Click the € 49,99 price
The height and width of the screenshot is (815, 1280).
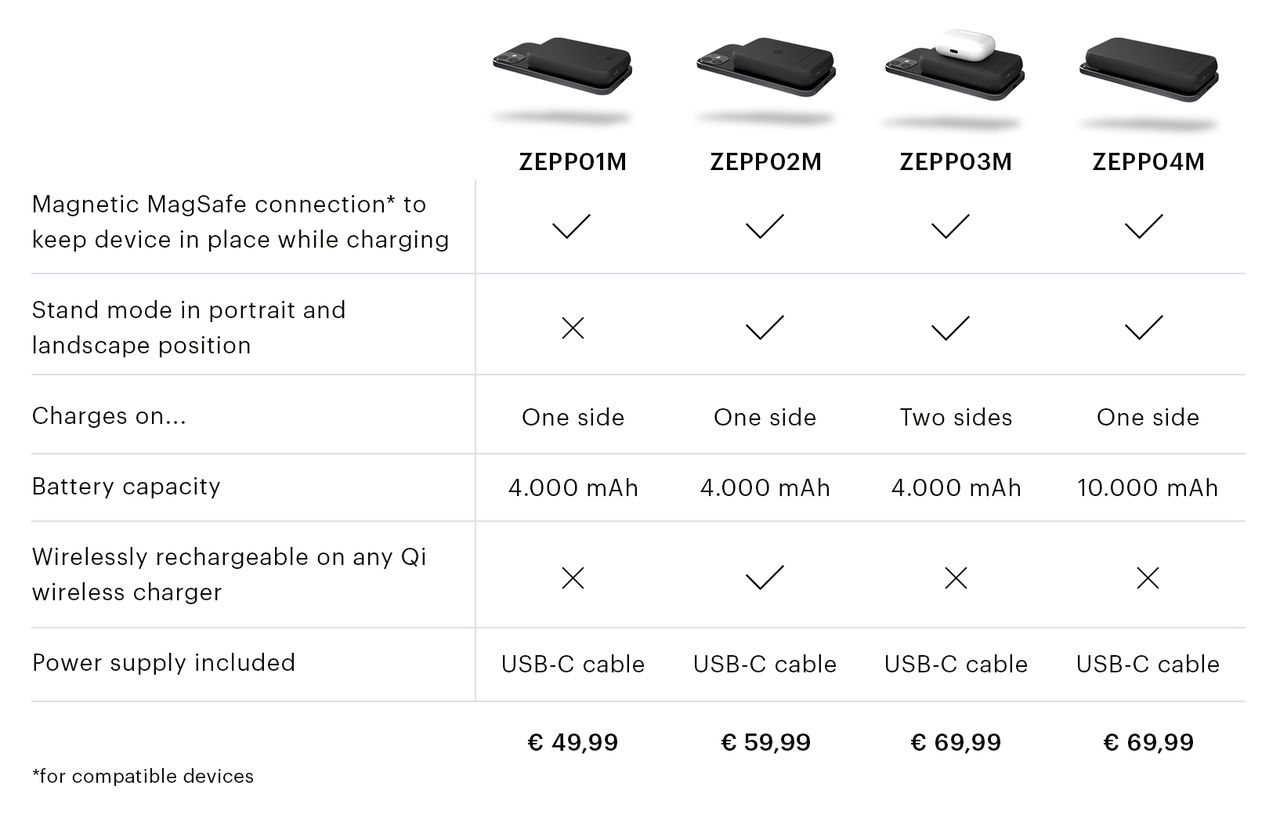pyautogui.click(x=573, y=742)
